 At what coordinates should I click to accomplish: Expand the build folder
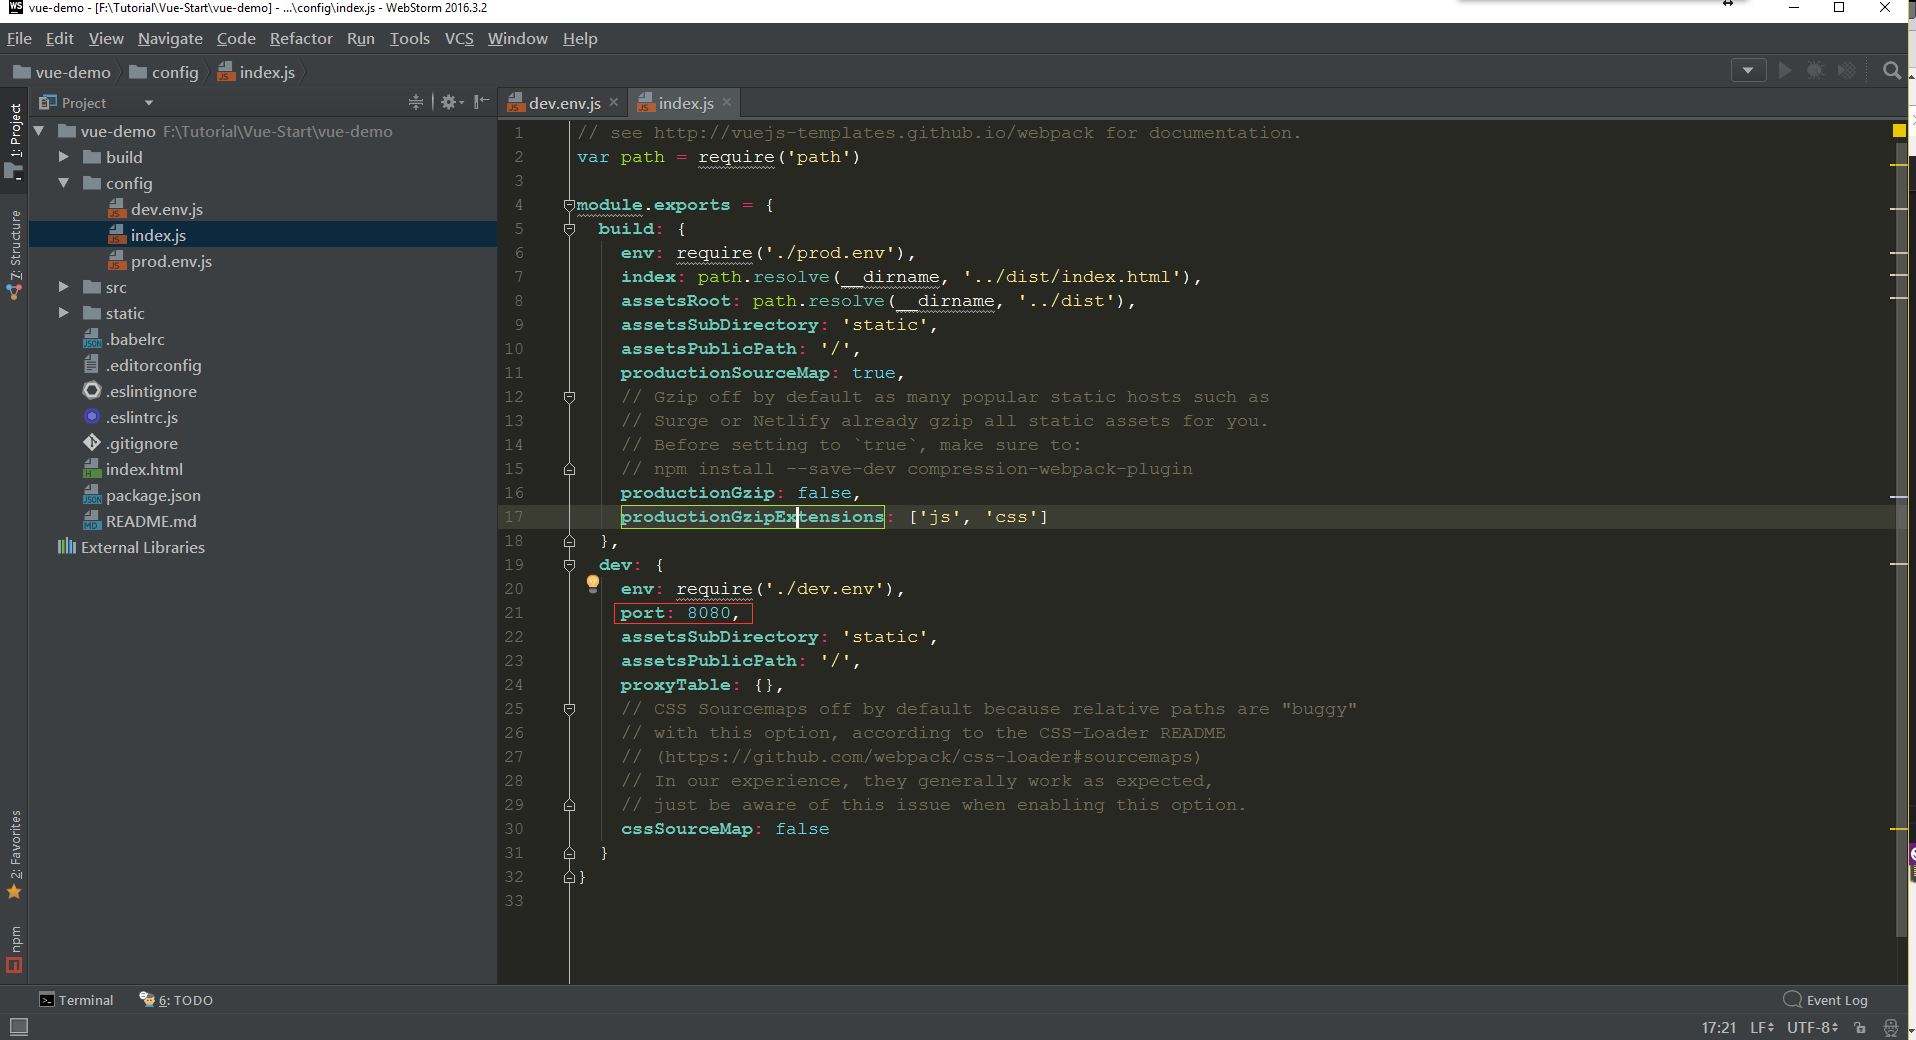(x=64, y=157)
